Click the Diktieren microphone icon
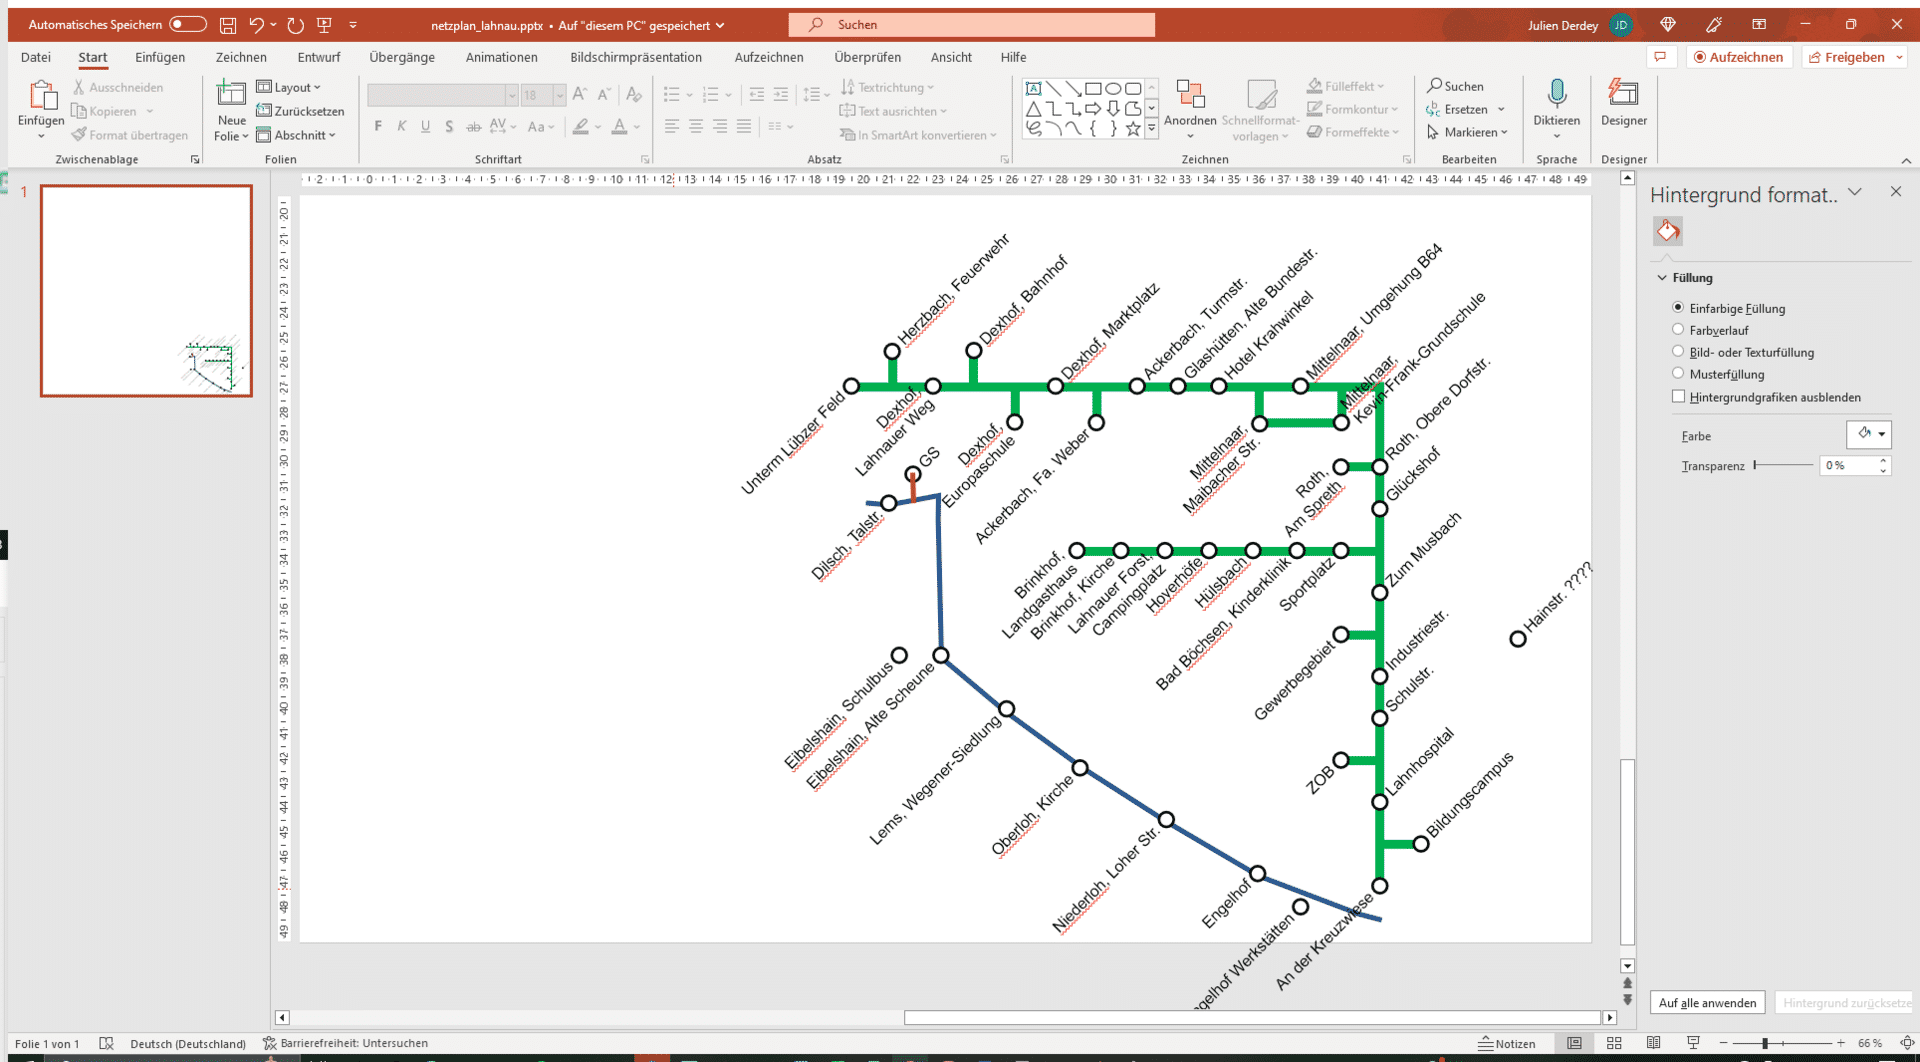Viewport: 1920px width, 1062px height. pos(1556,95)
